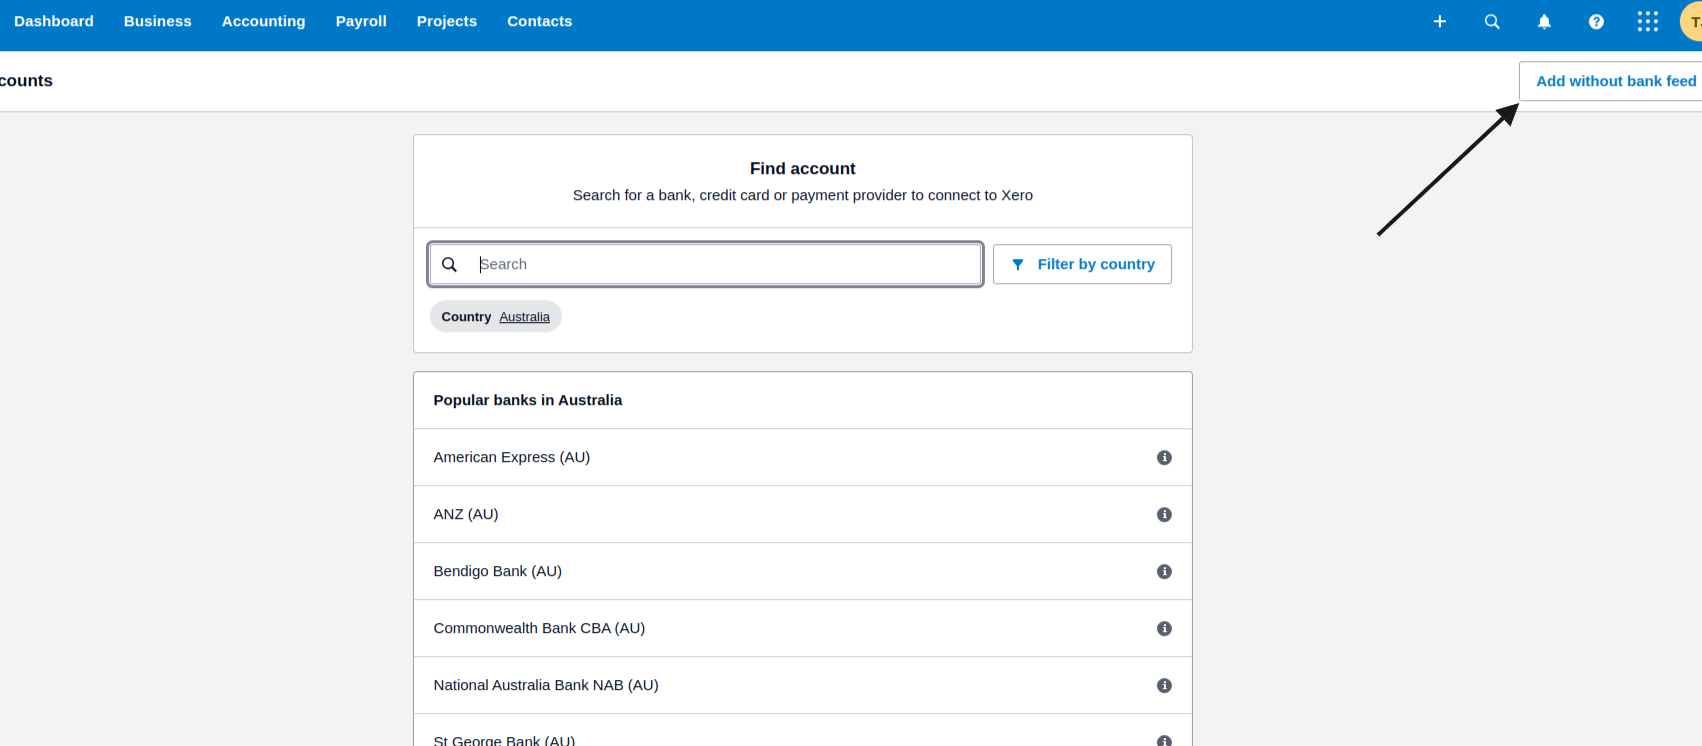Open global search magnifier in top bar
1702x746 pixels.
[1492, 21]
